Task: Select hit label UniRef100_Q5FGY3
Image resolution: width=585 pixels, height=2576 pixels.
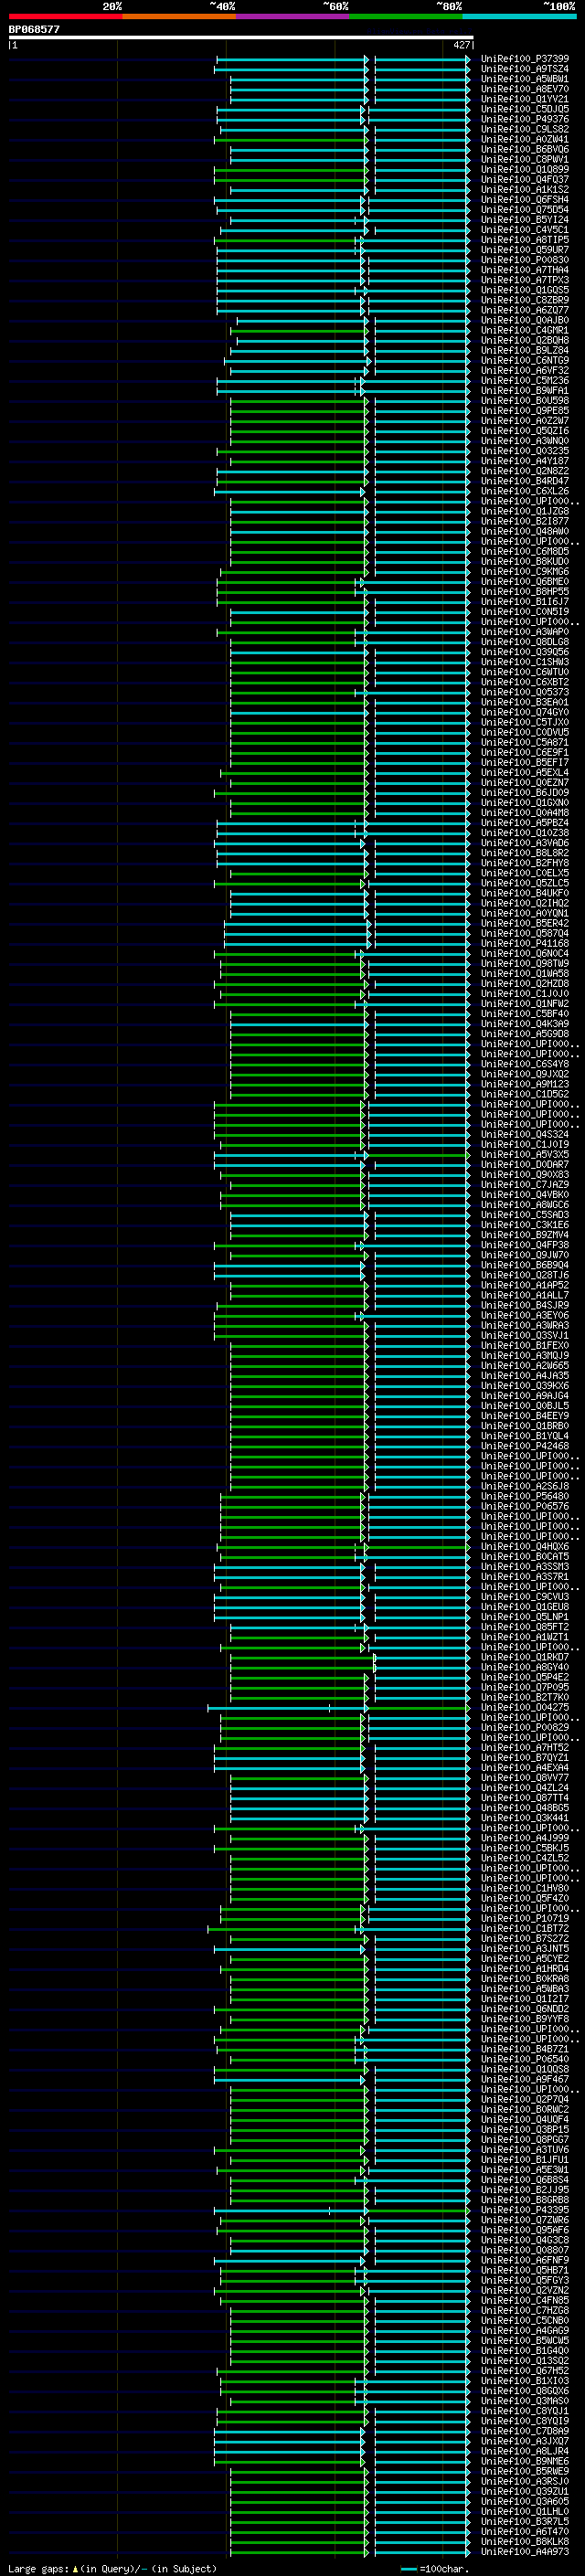Action: (x=525, y=2281)
